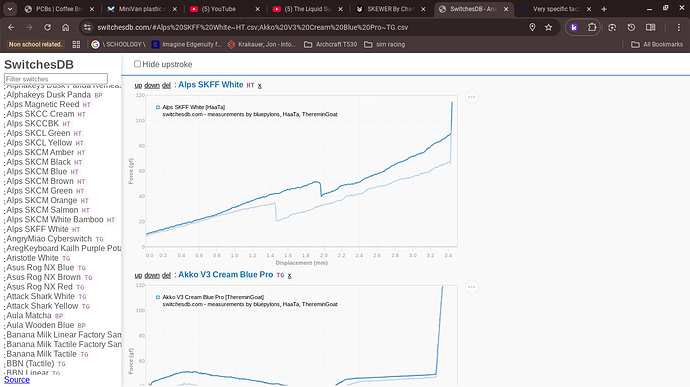Open the Extensions puzzle icon

coord(592,27)
